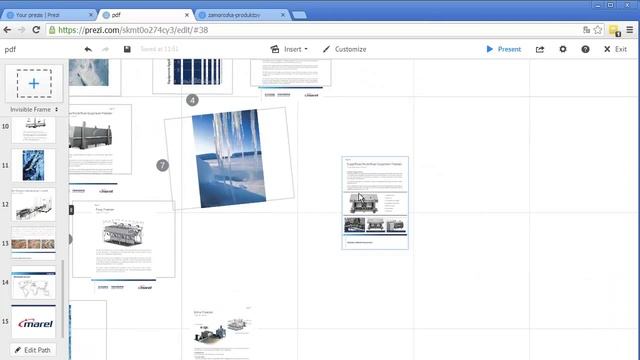Go forward in browser history
The image size is (640, 360).
click(x=22, y=30)
